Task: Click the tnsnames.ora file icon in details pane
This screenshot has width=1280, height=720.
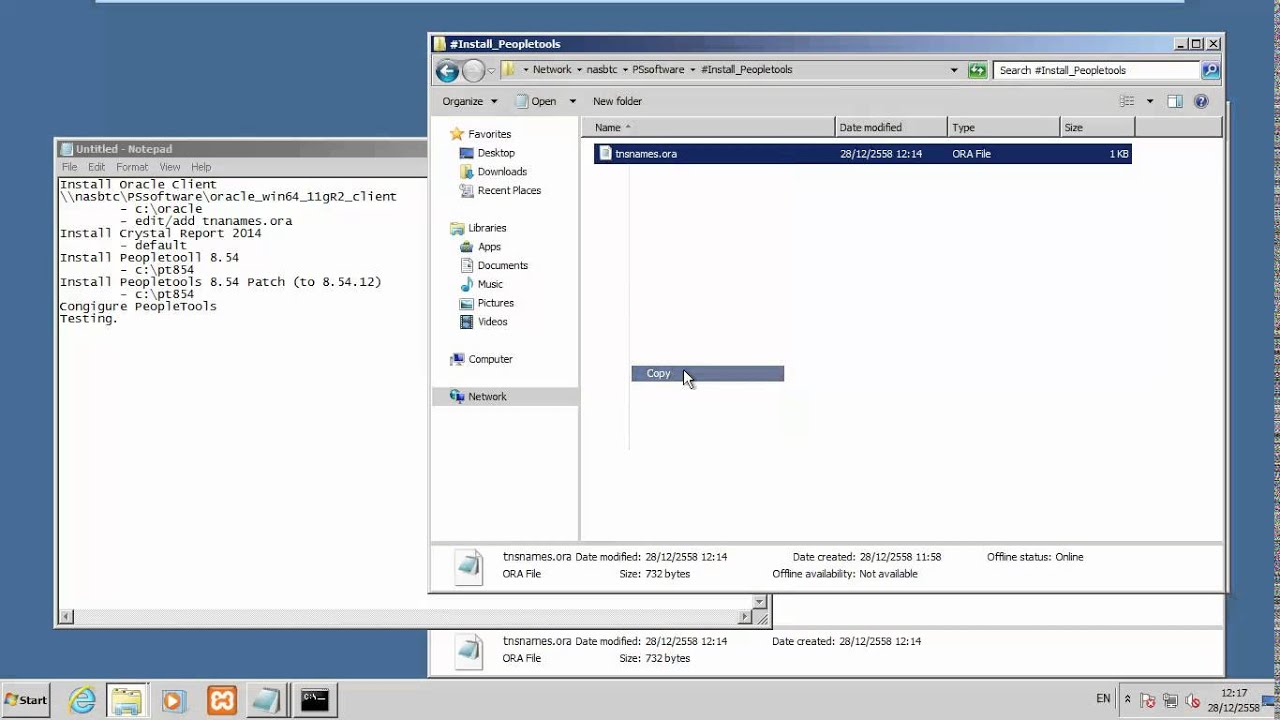Action: coord(469,566)
